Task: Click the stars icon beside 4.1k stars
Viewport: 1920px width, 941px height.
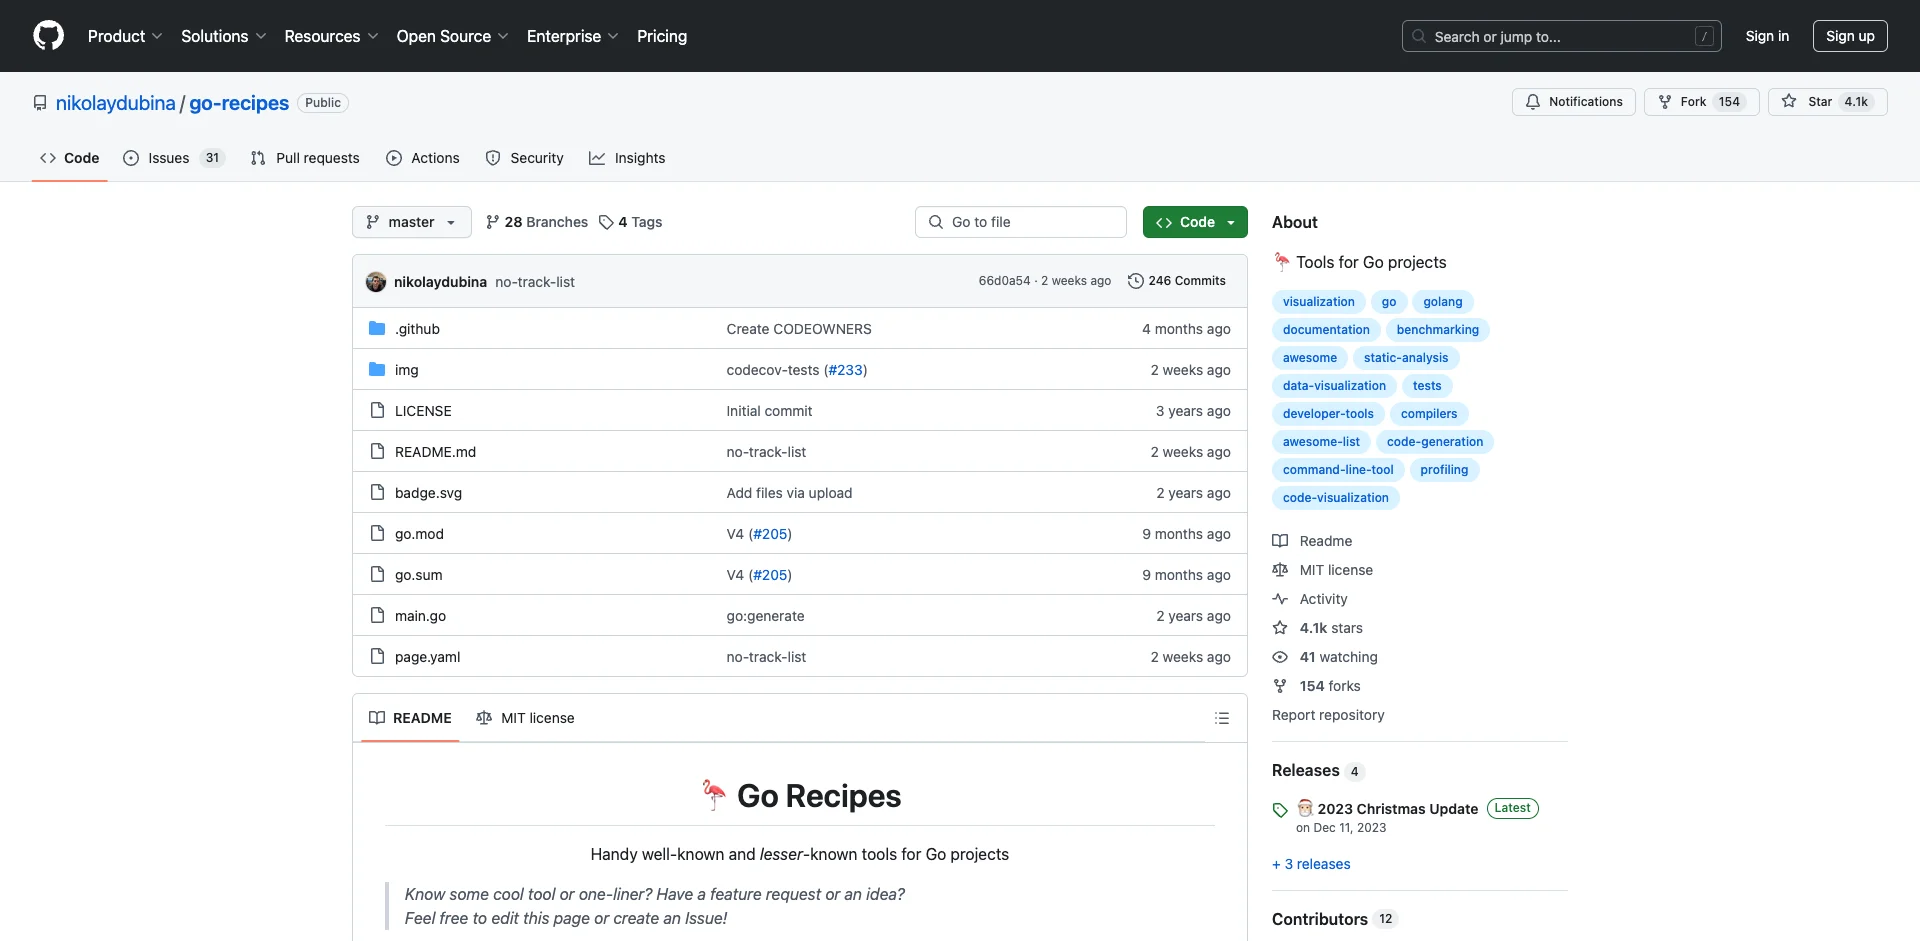Action: [x=1280, y=628]
